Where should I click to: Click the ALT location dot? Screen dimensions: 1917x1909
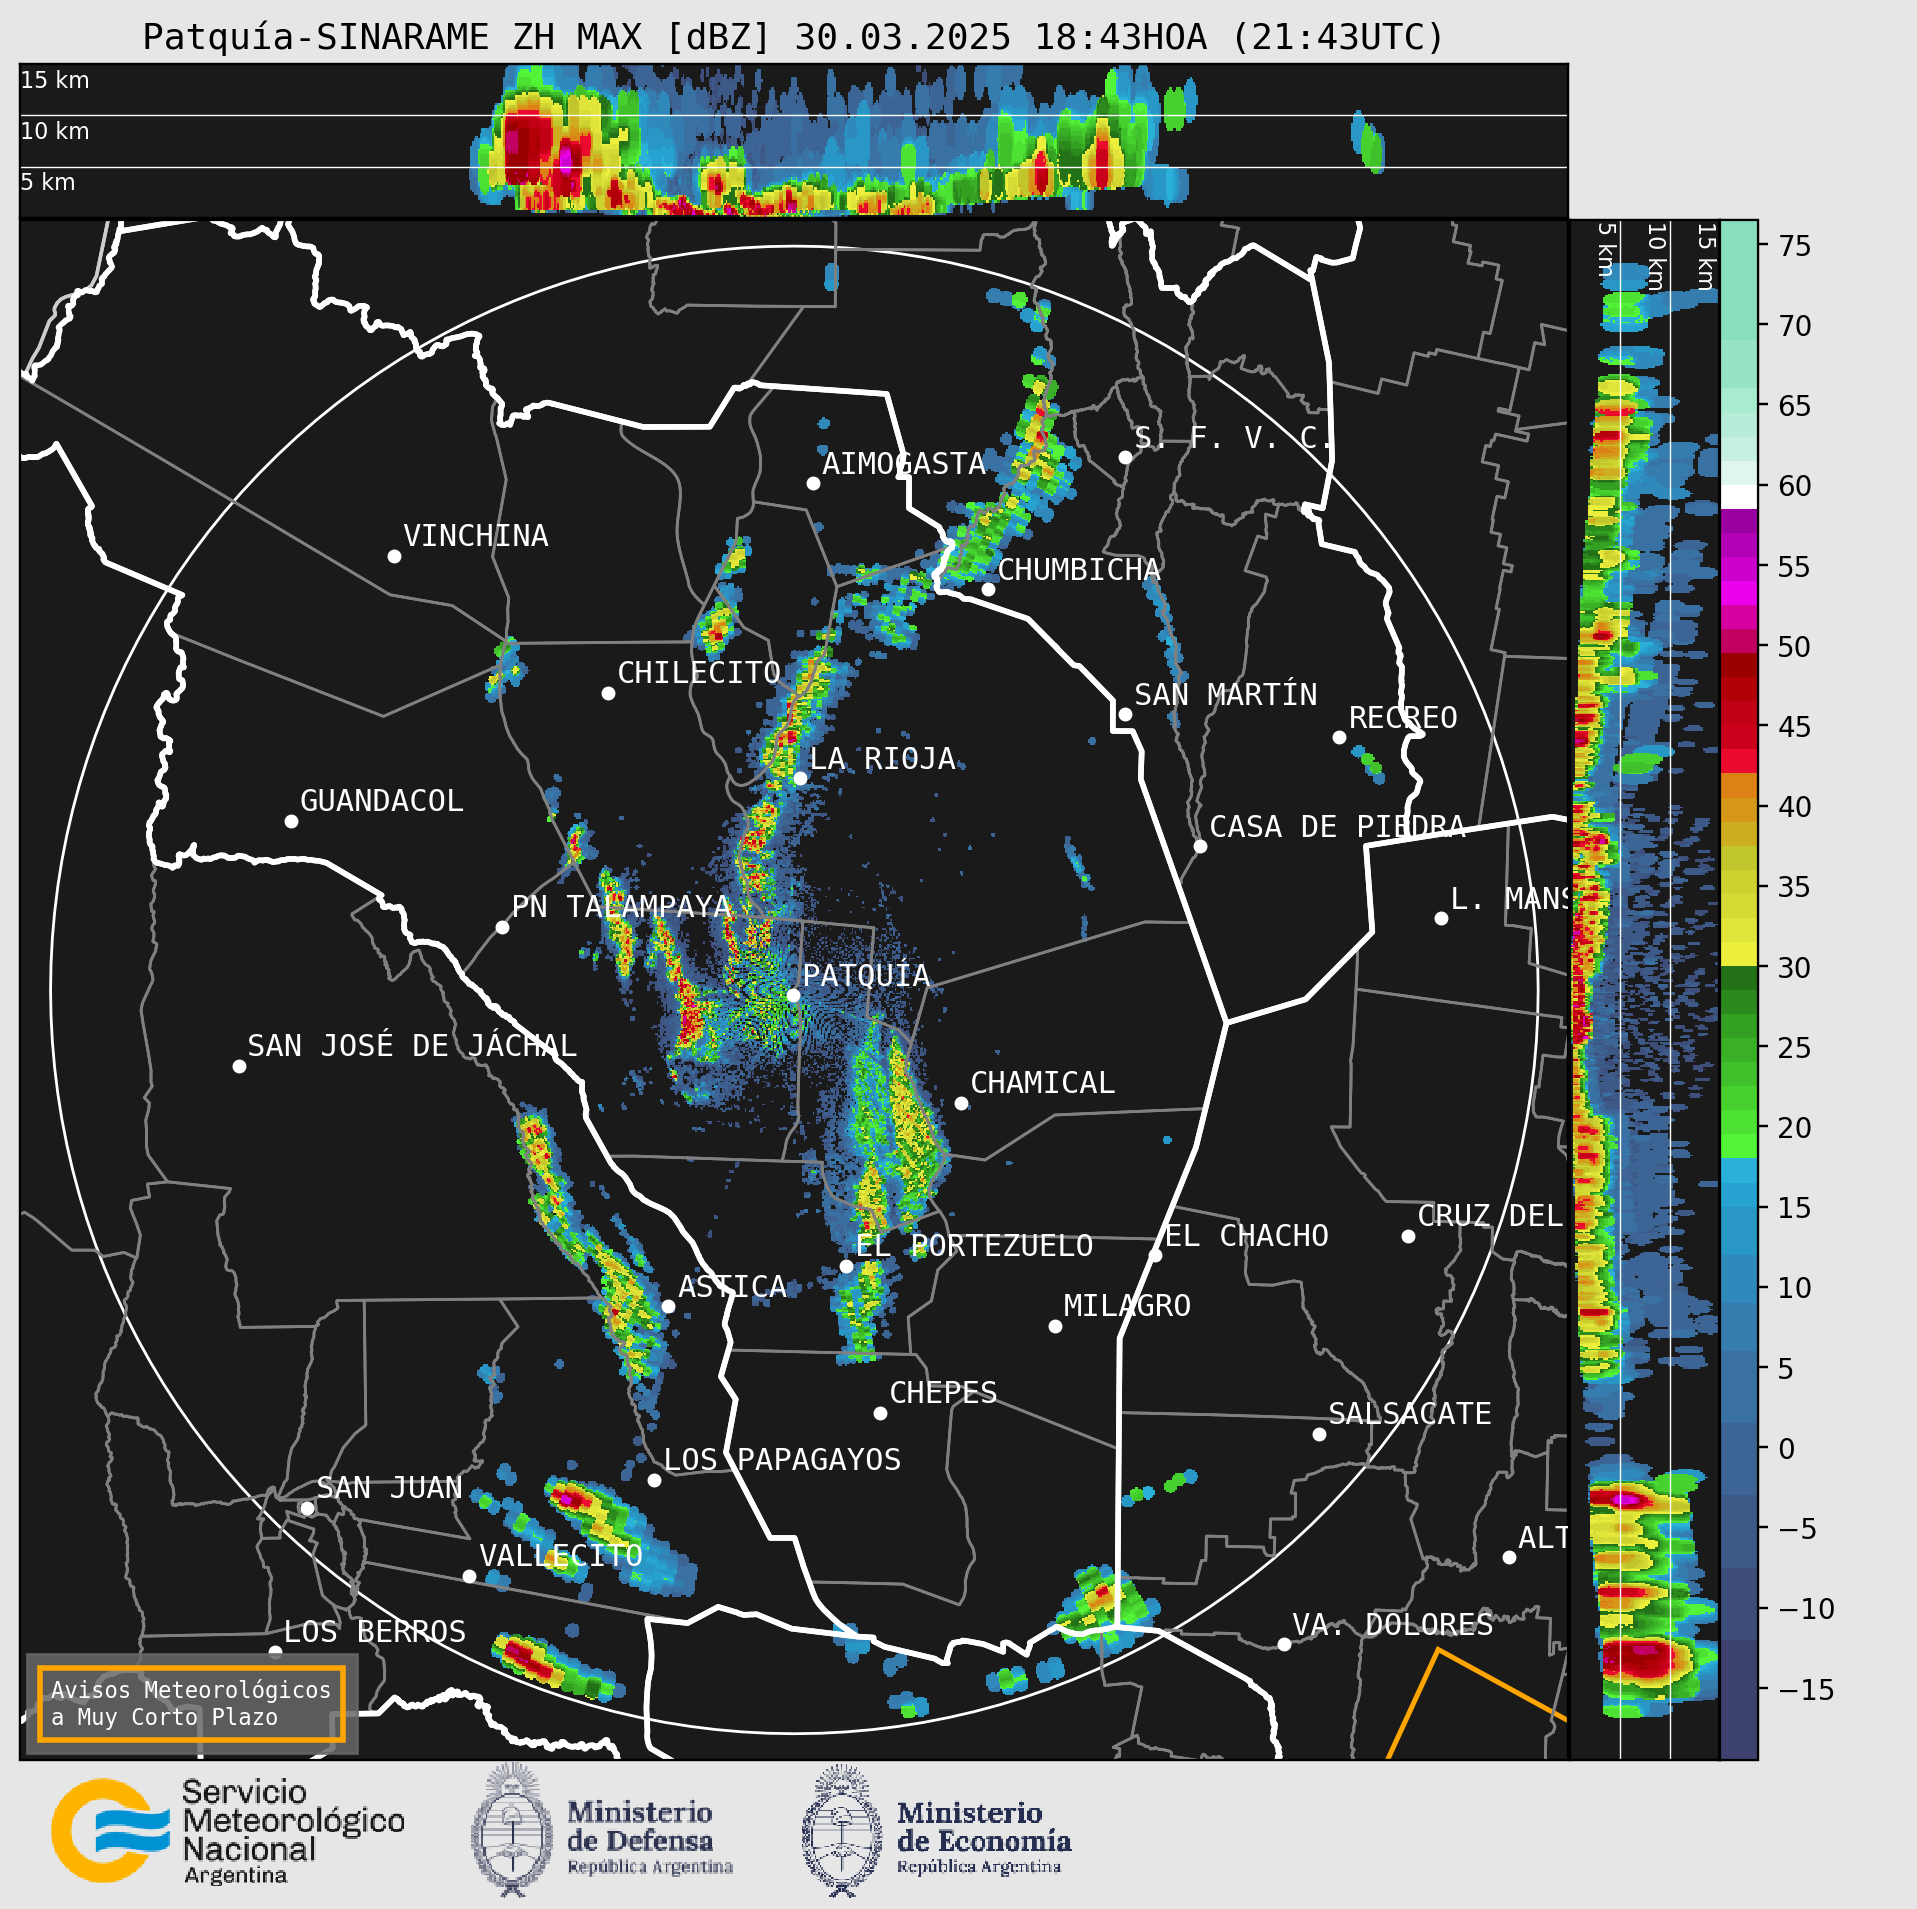click(1509, 1557)
